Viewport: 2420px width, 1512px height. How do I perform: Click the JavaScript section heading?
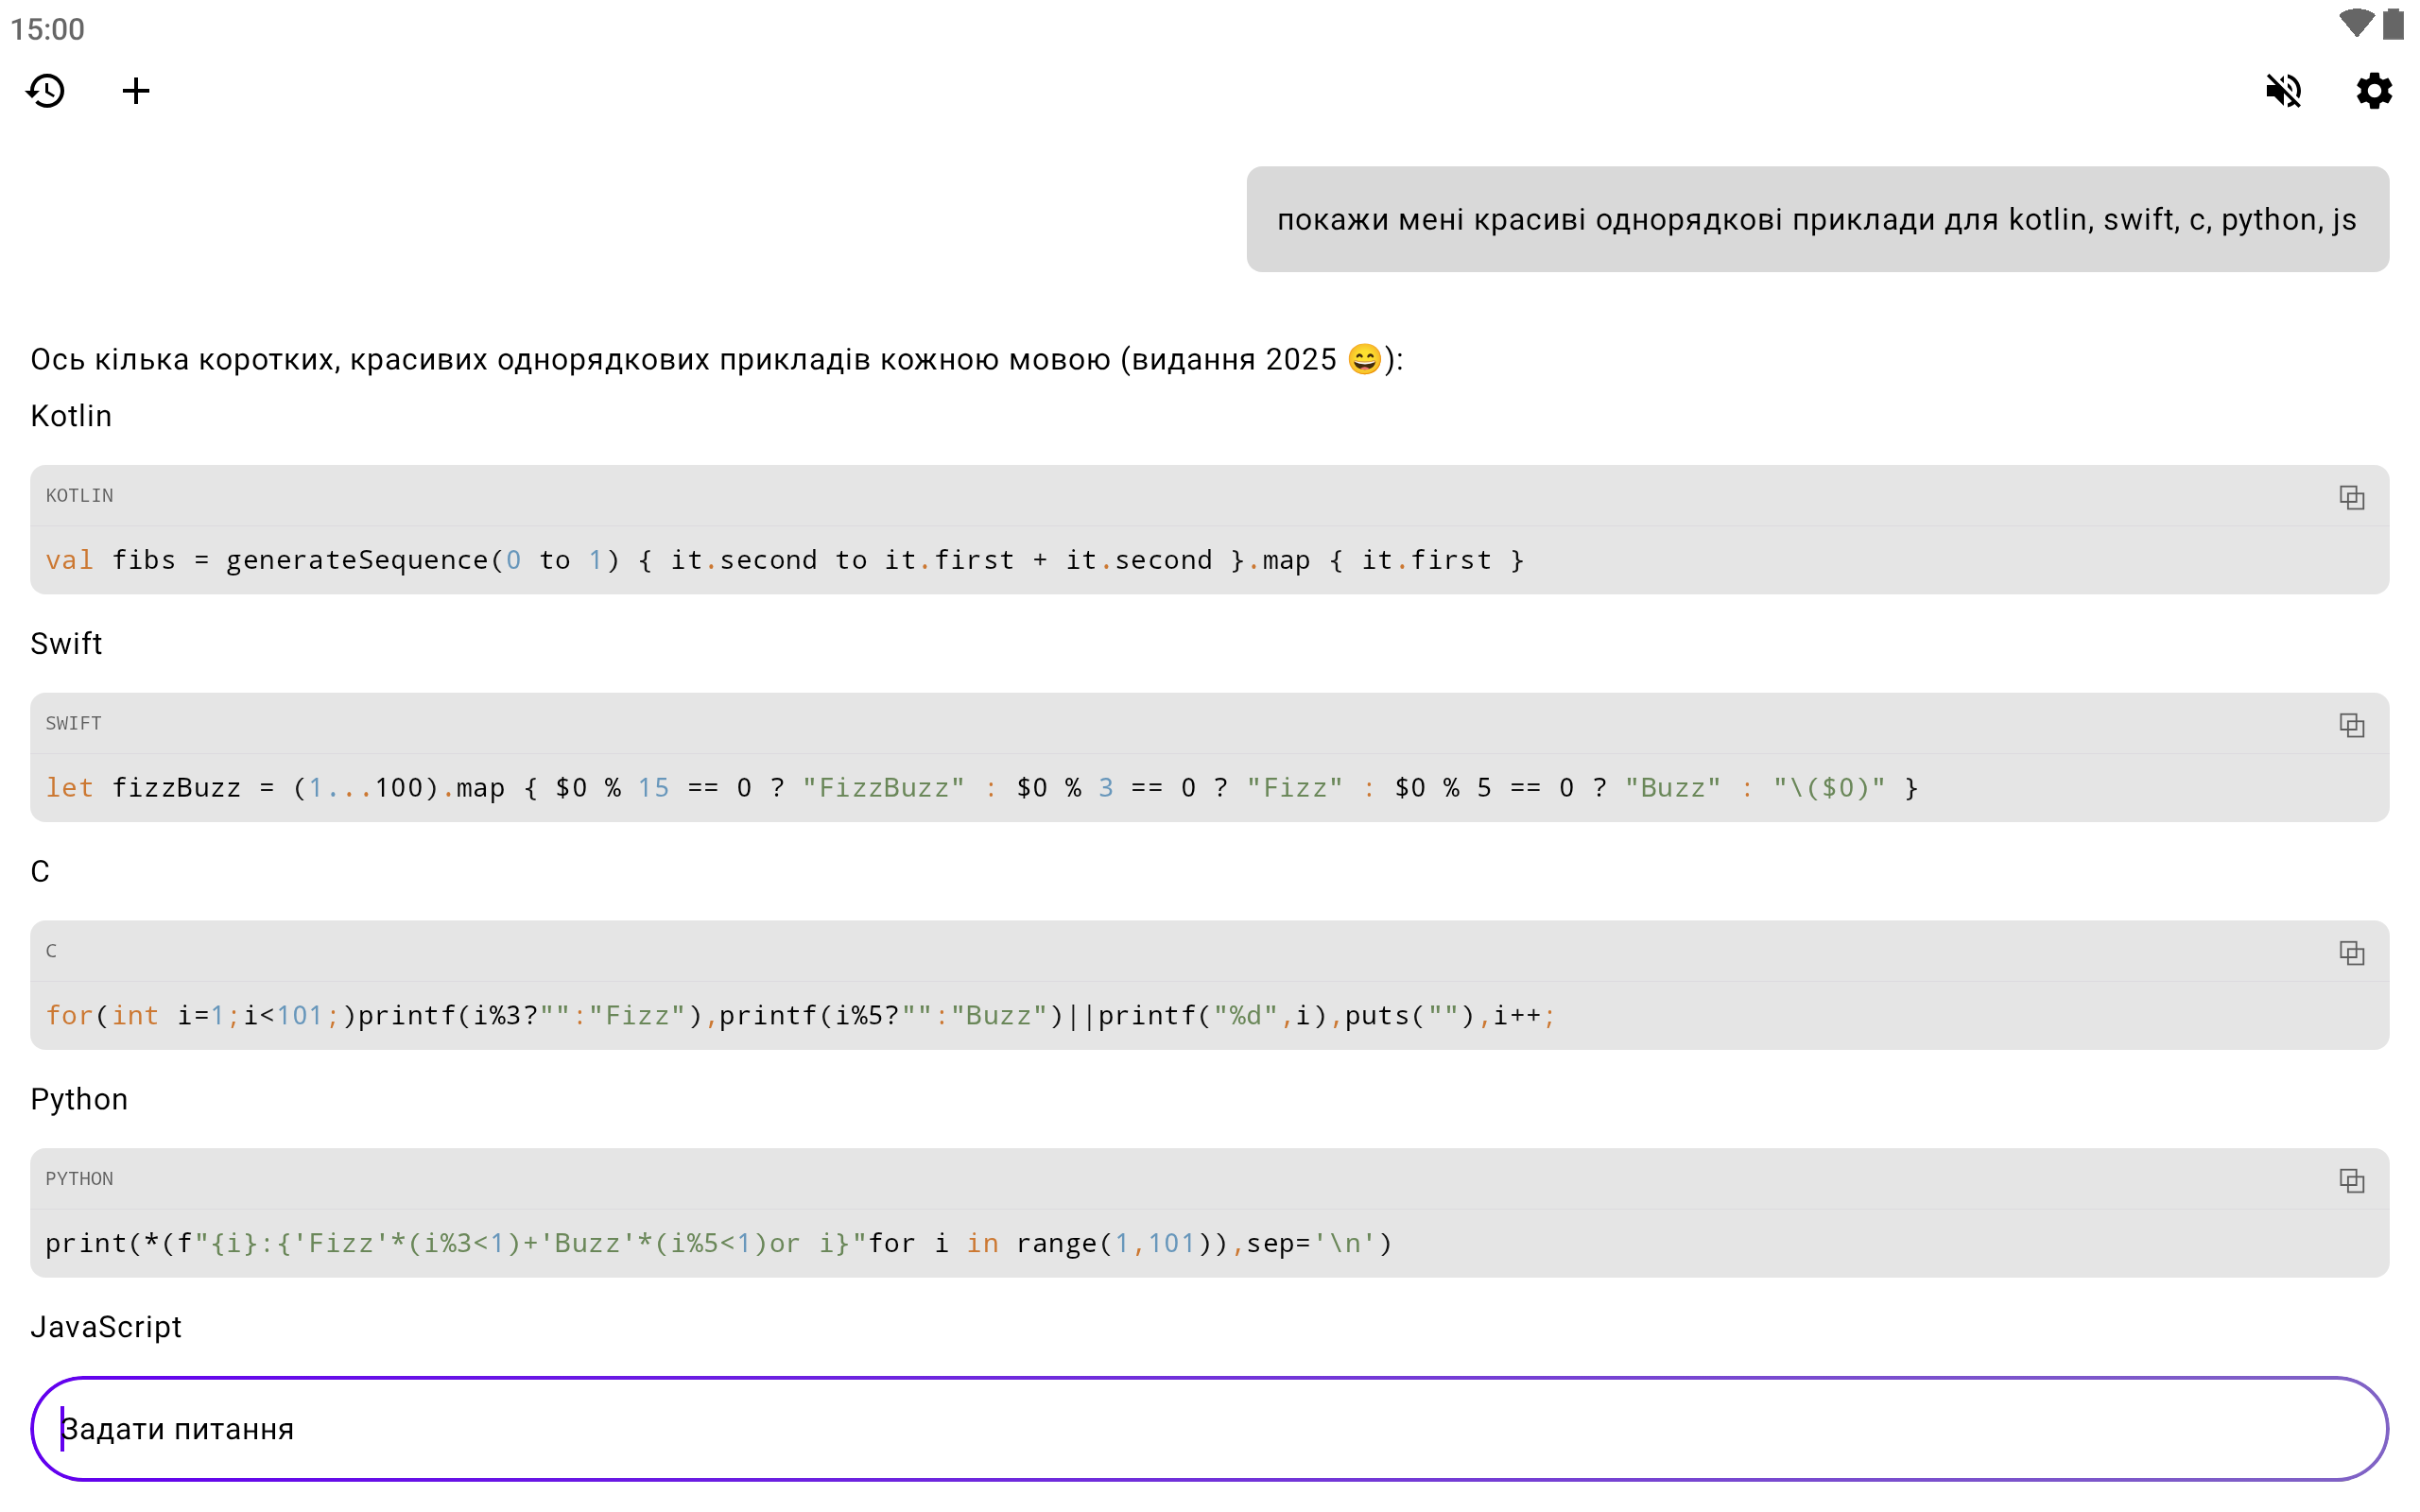point(106,1327)
